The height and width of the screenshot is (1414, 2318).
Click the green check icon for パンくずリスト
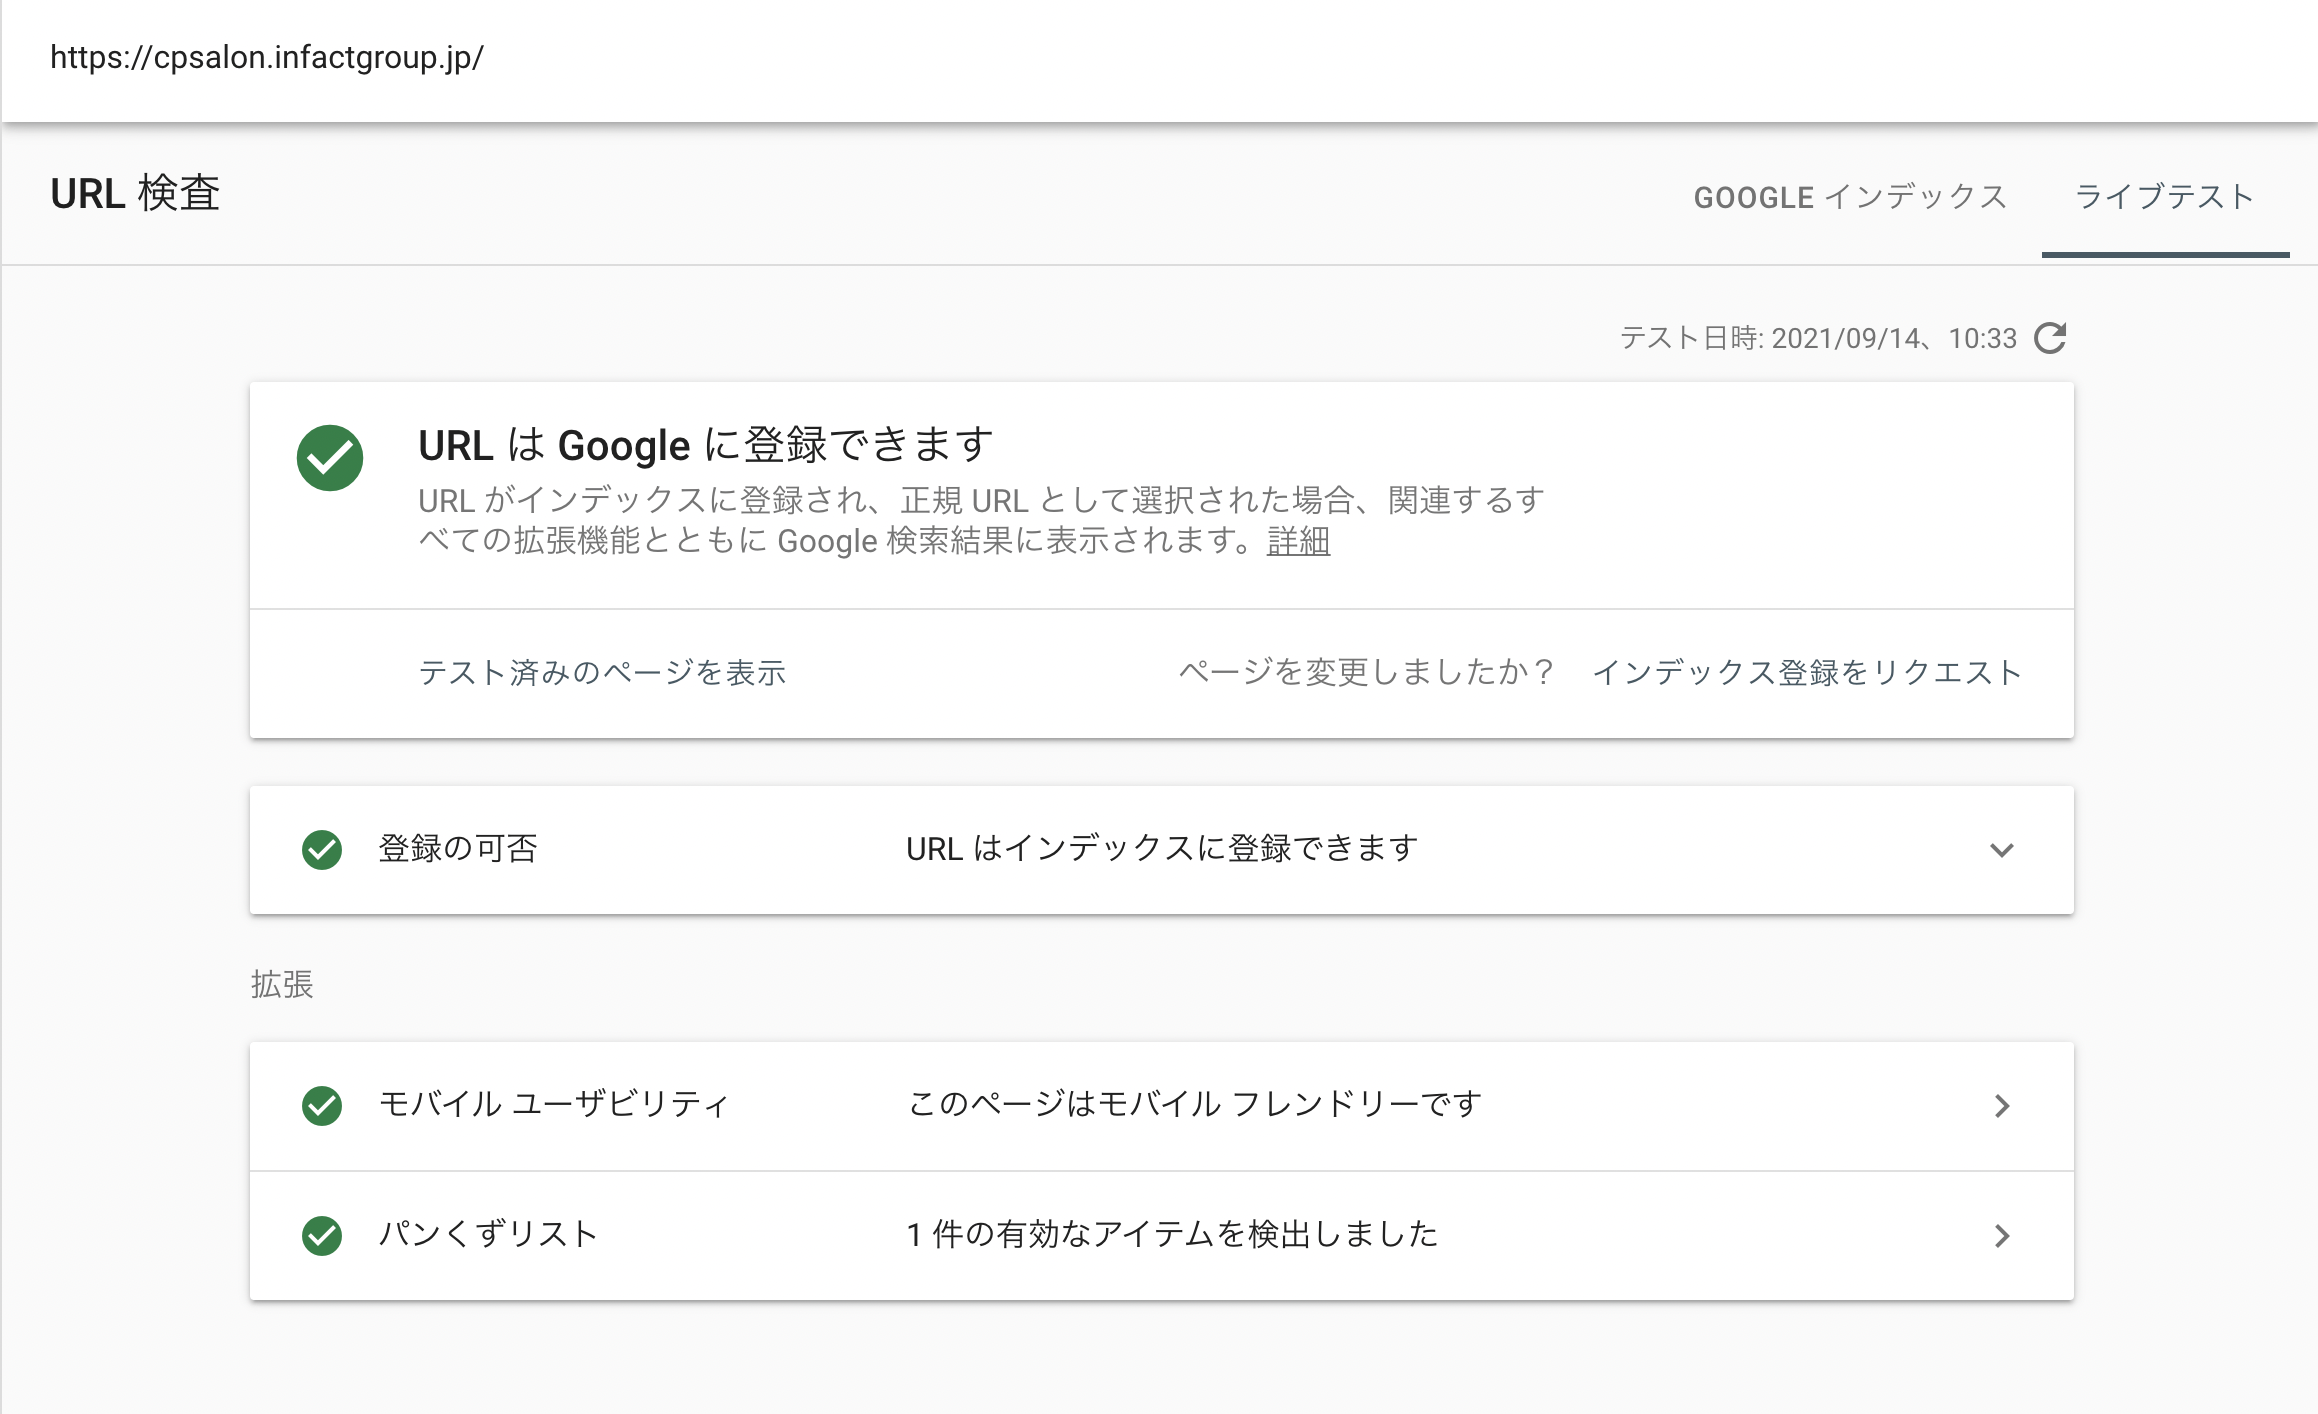coord(322,1236)
